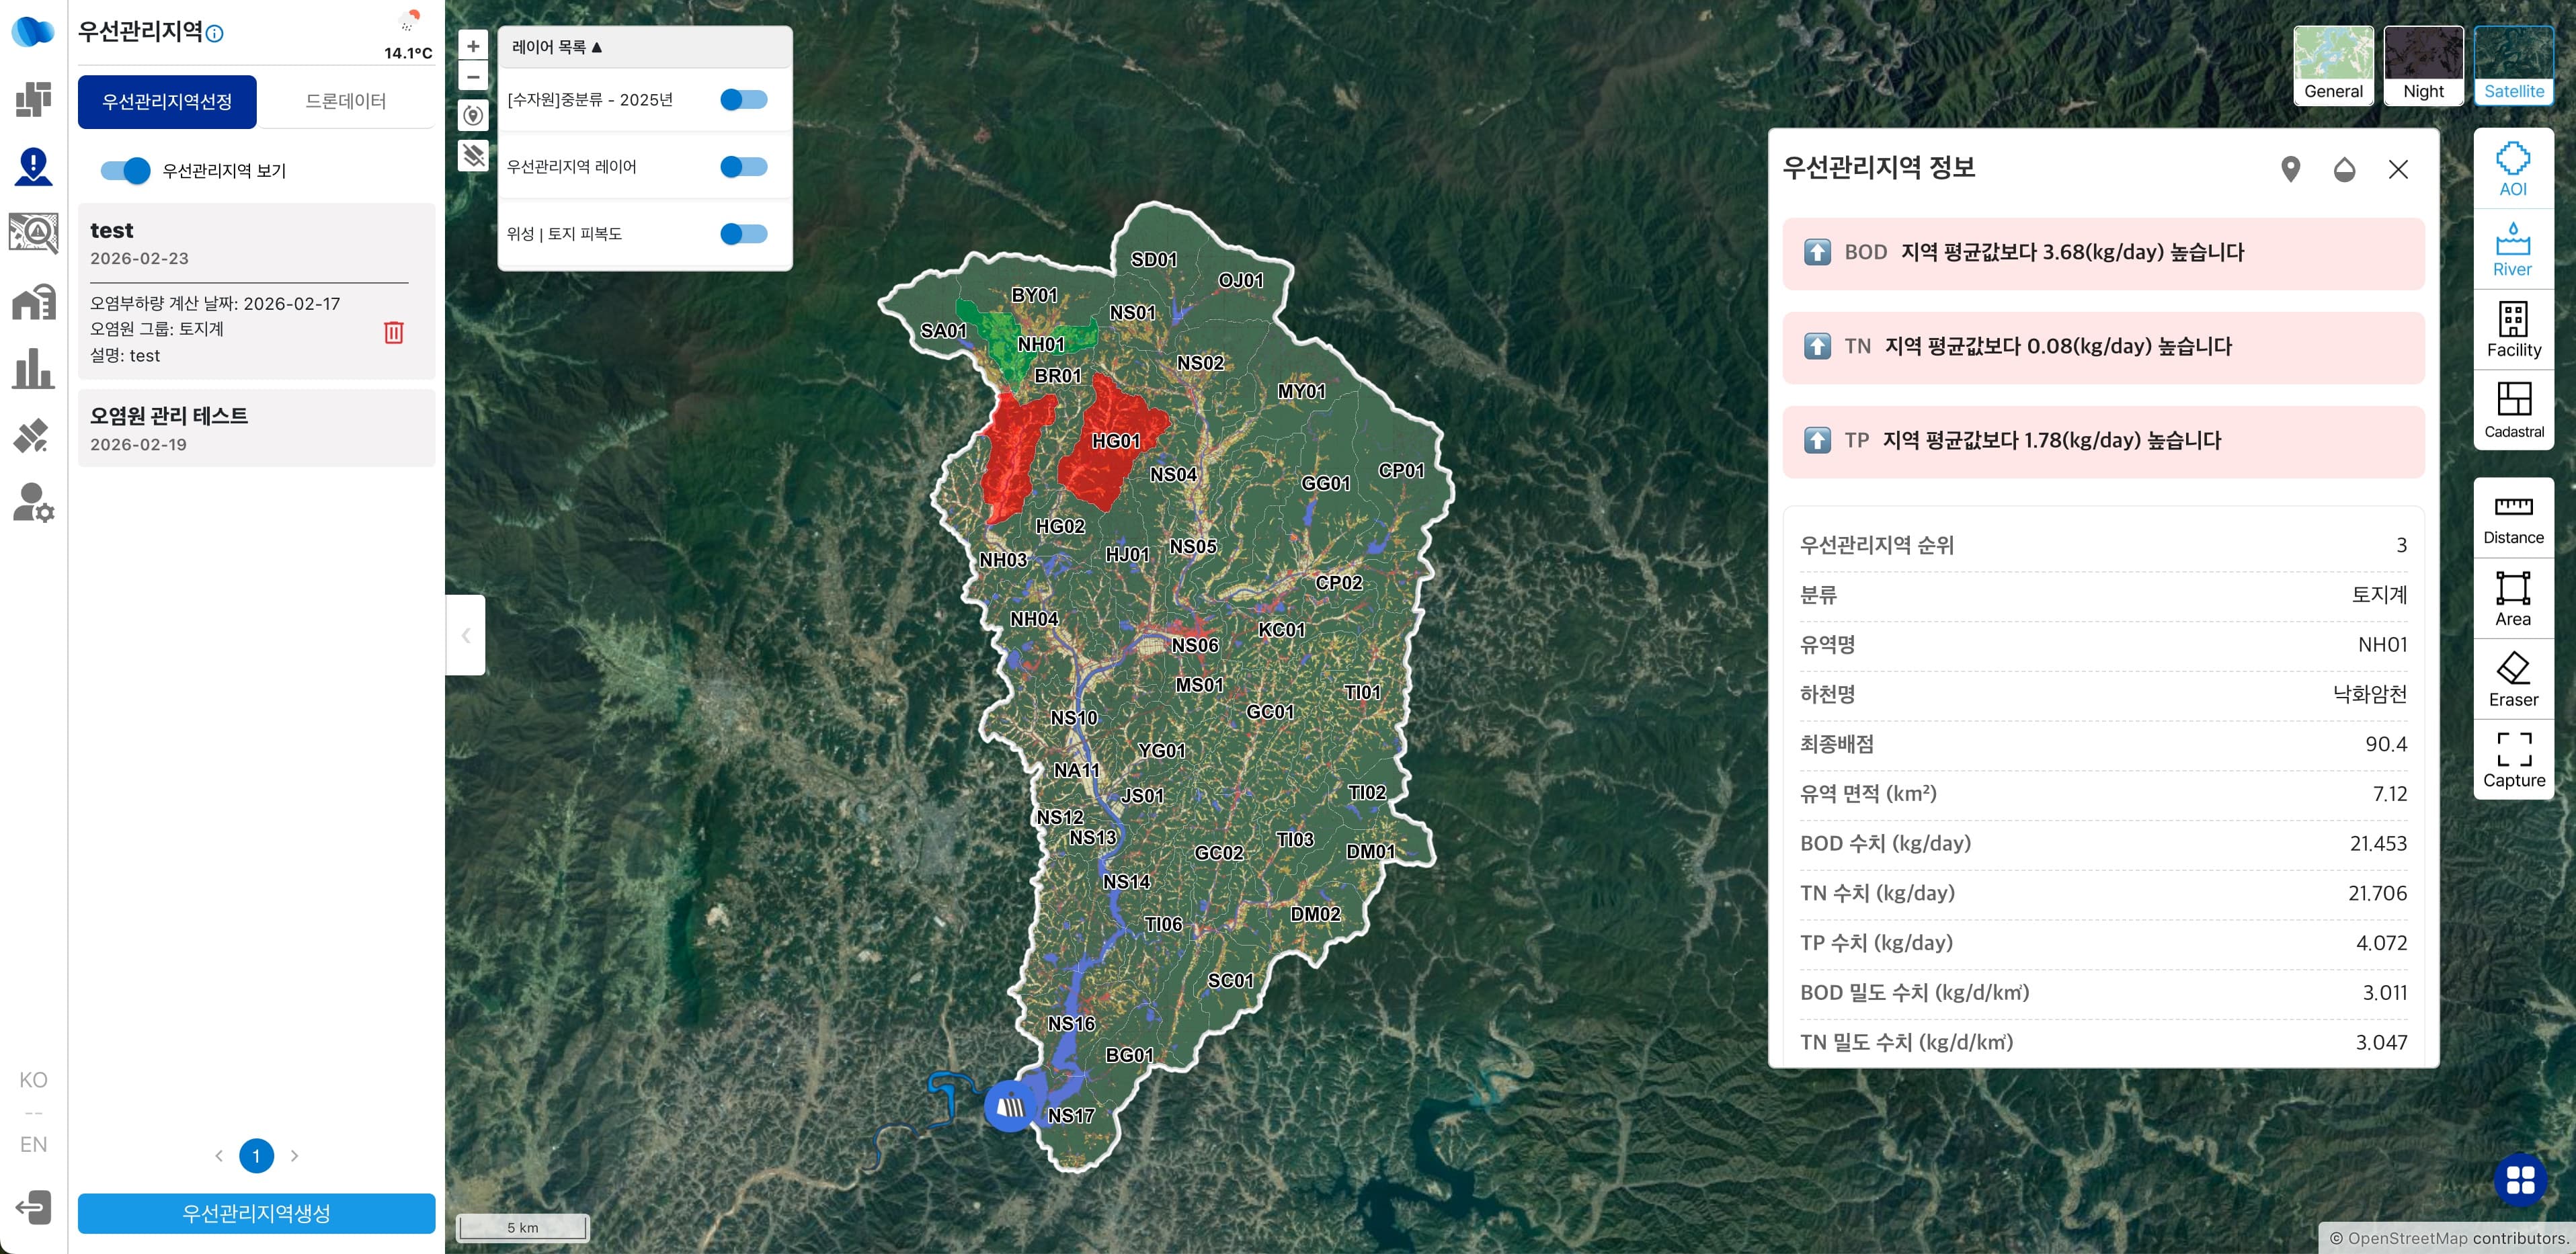Collapse the 레이어 목록 panel
This screenshot has width=2576, height=1254.
pyautogui.click(x=557, y=47)
